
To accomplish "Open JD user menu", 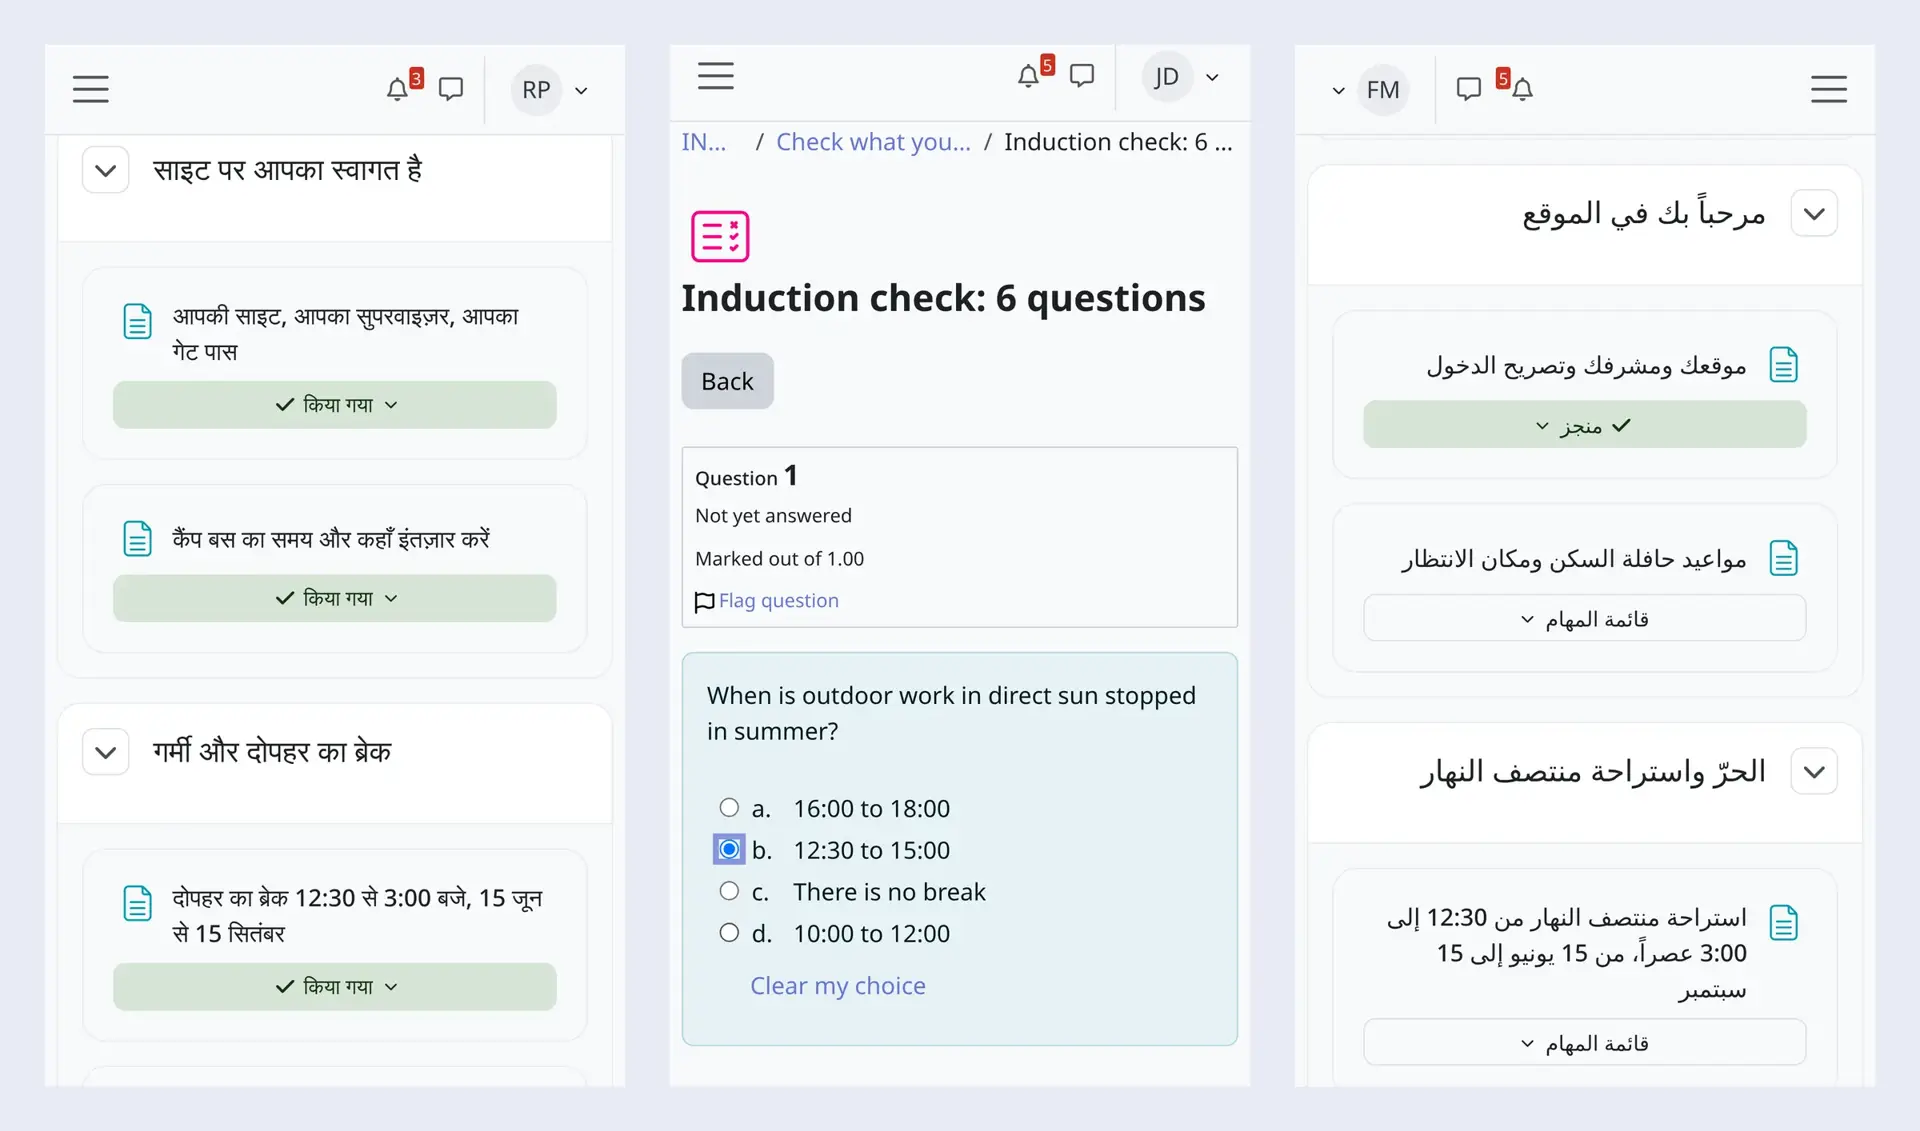I will (1183, 77).
